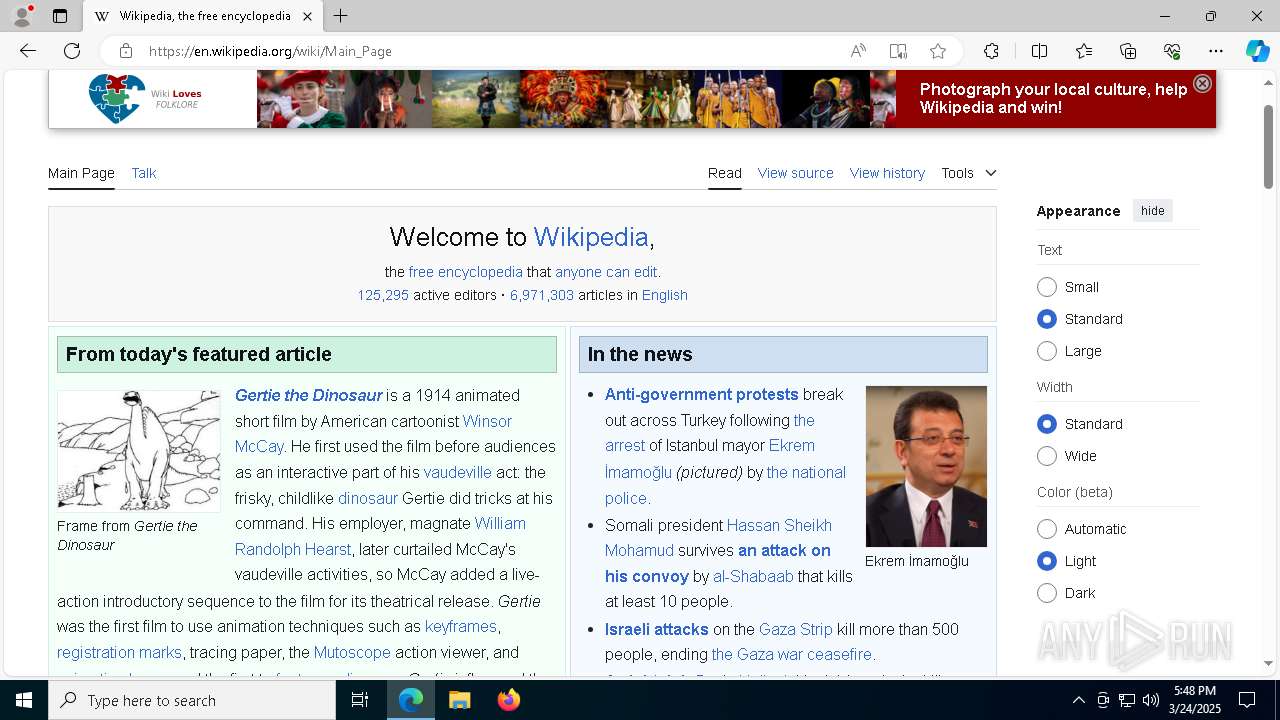Open Immersive reader icon in address bar
Screen dimensions: 1280x720
[x=898, y=51]
